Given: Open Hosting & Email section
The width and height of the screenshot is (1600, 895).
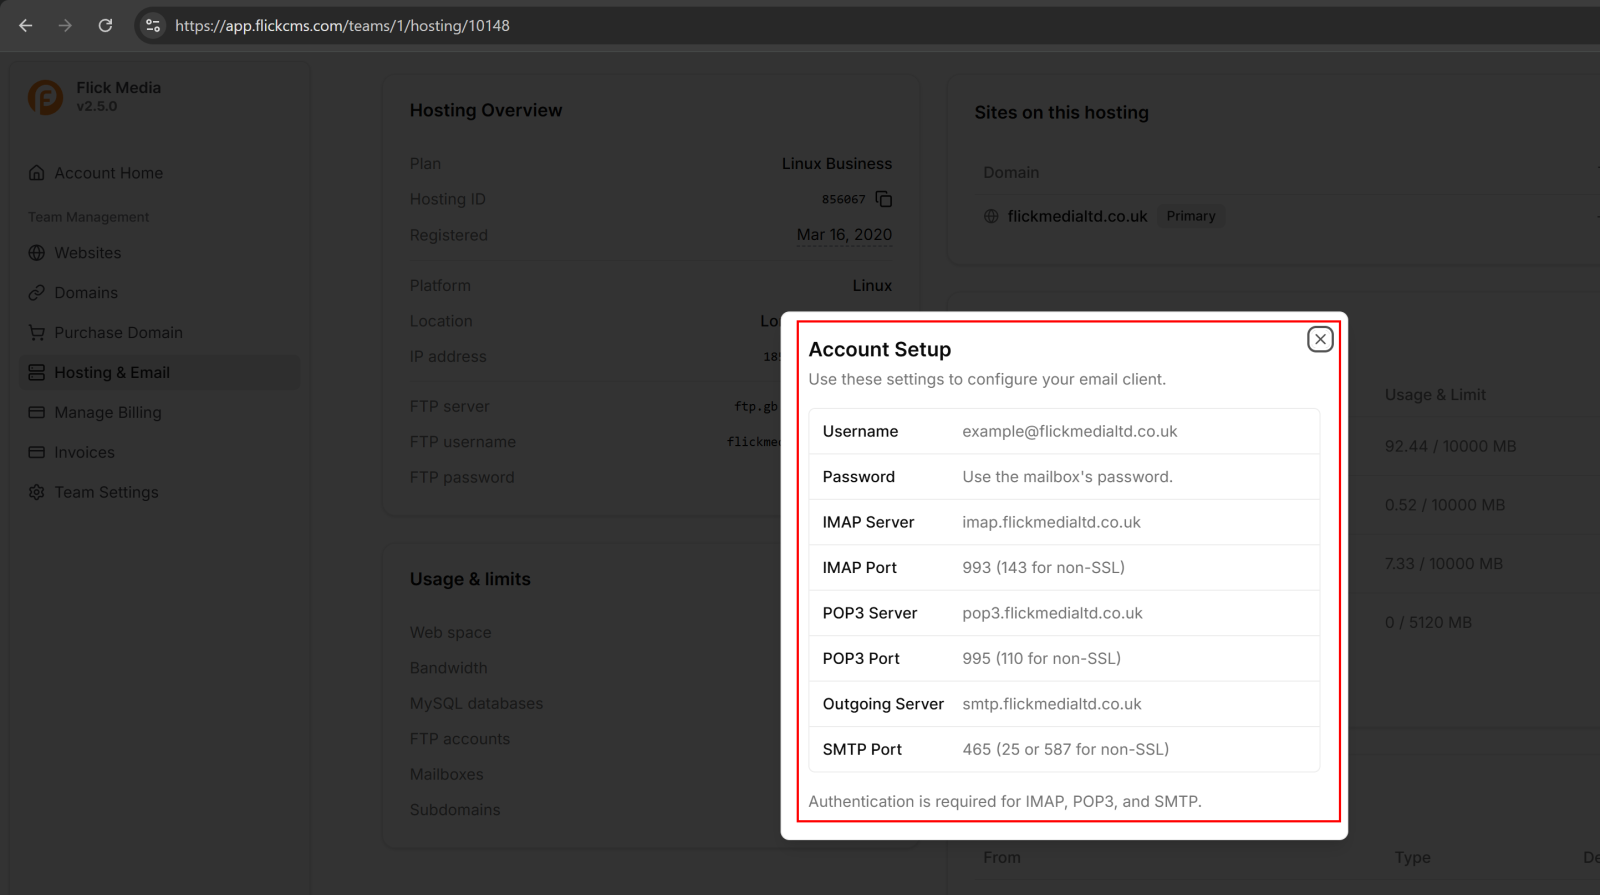Looking at the screenshot, I should coord(160,372).
